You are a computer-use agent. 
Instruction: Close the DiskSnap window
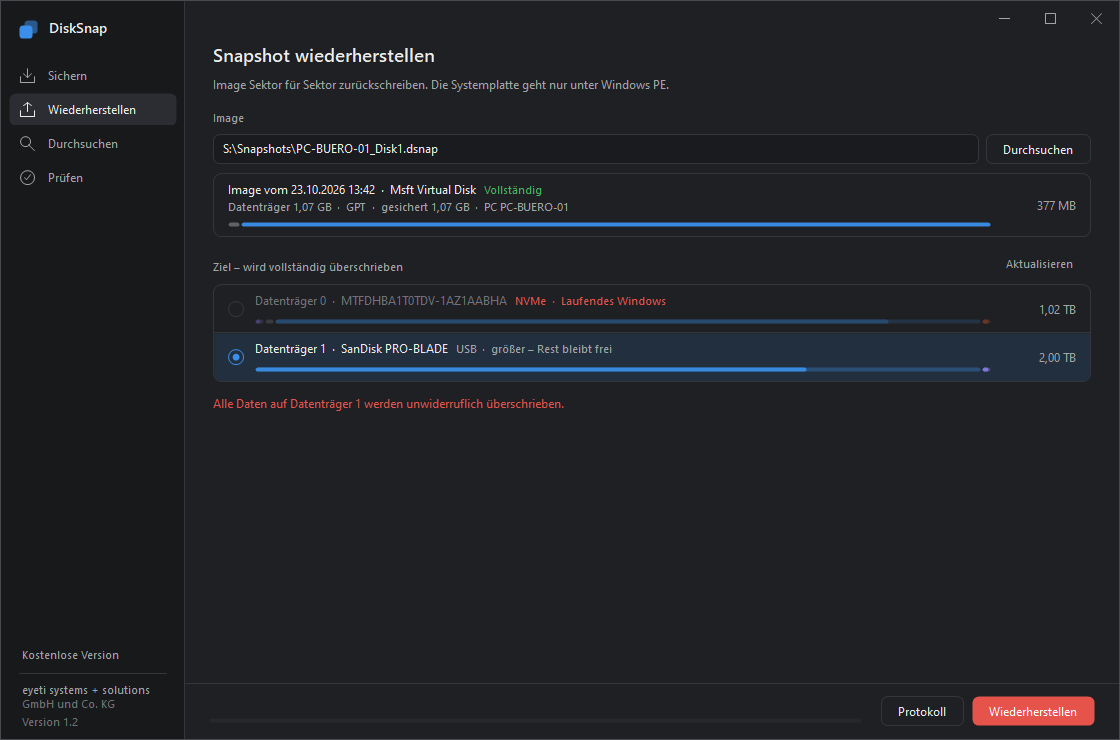tap(1096, 19)
